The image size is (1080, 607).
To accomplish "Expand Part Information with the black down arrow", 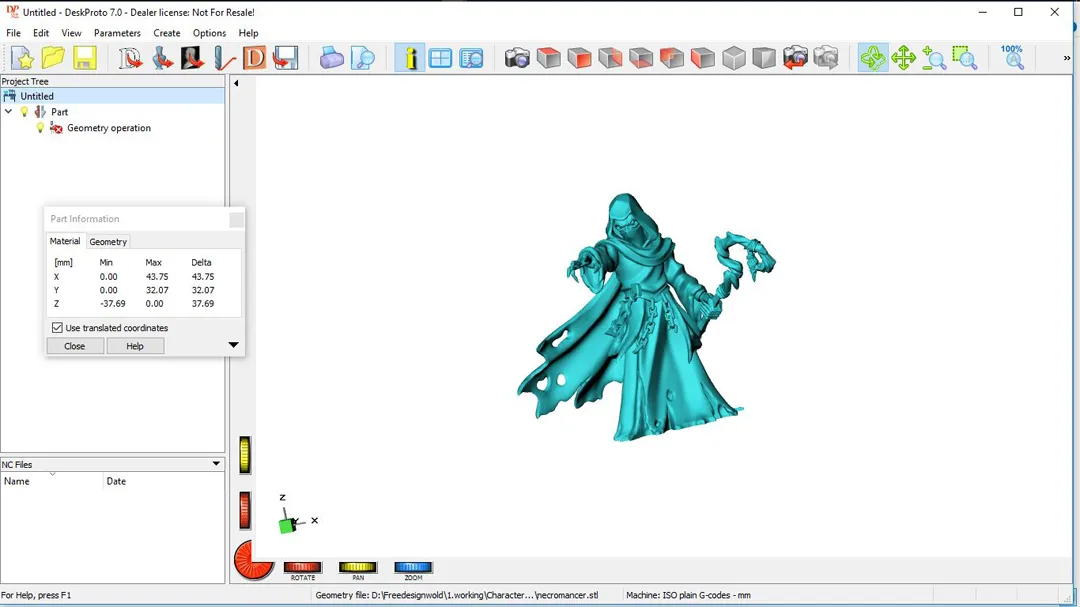I will click(x=233, y=344).
